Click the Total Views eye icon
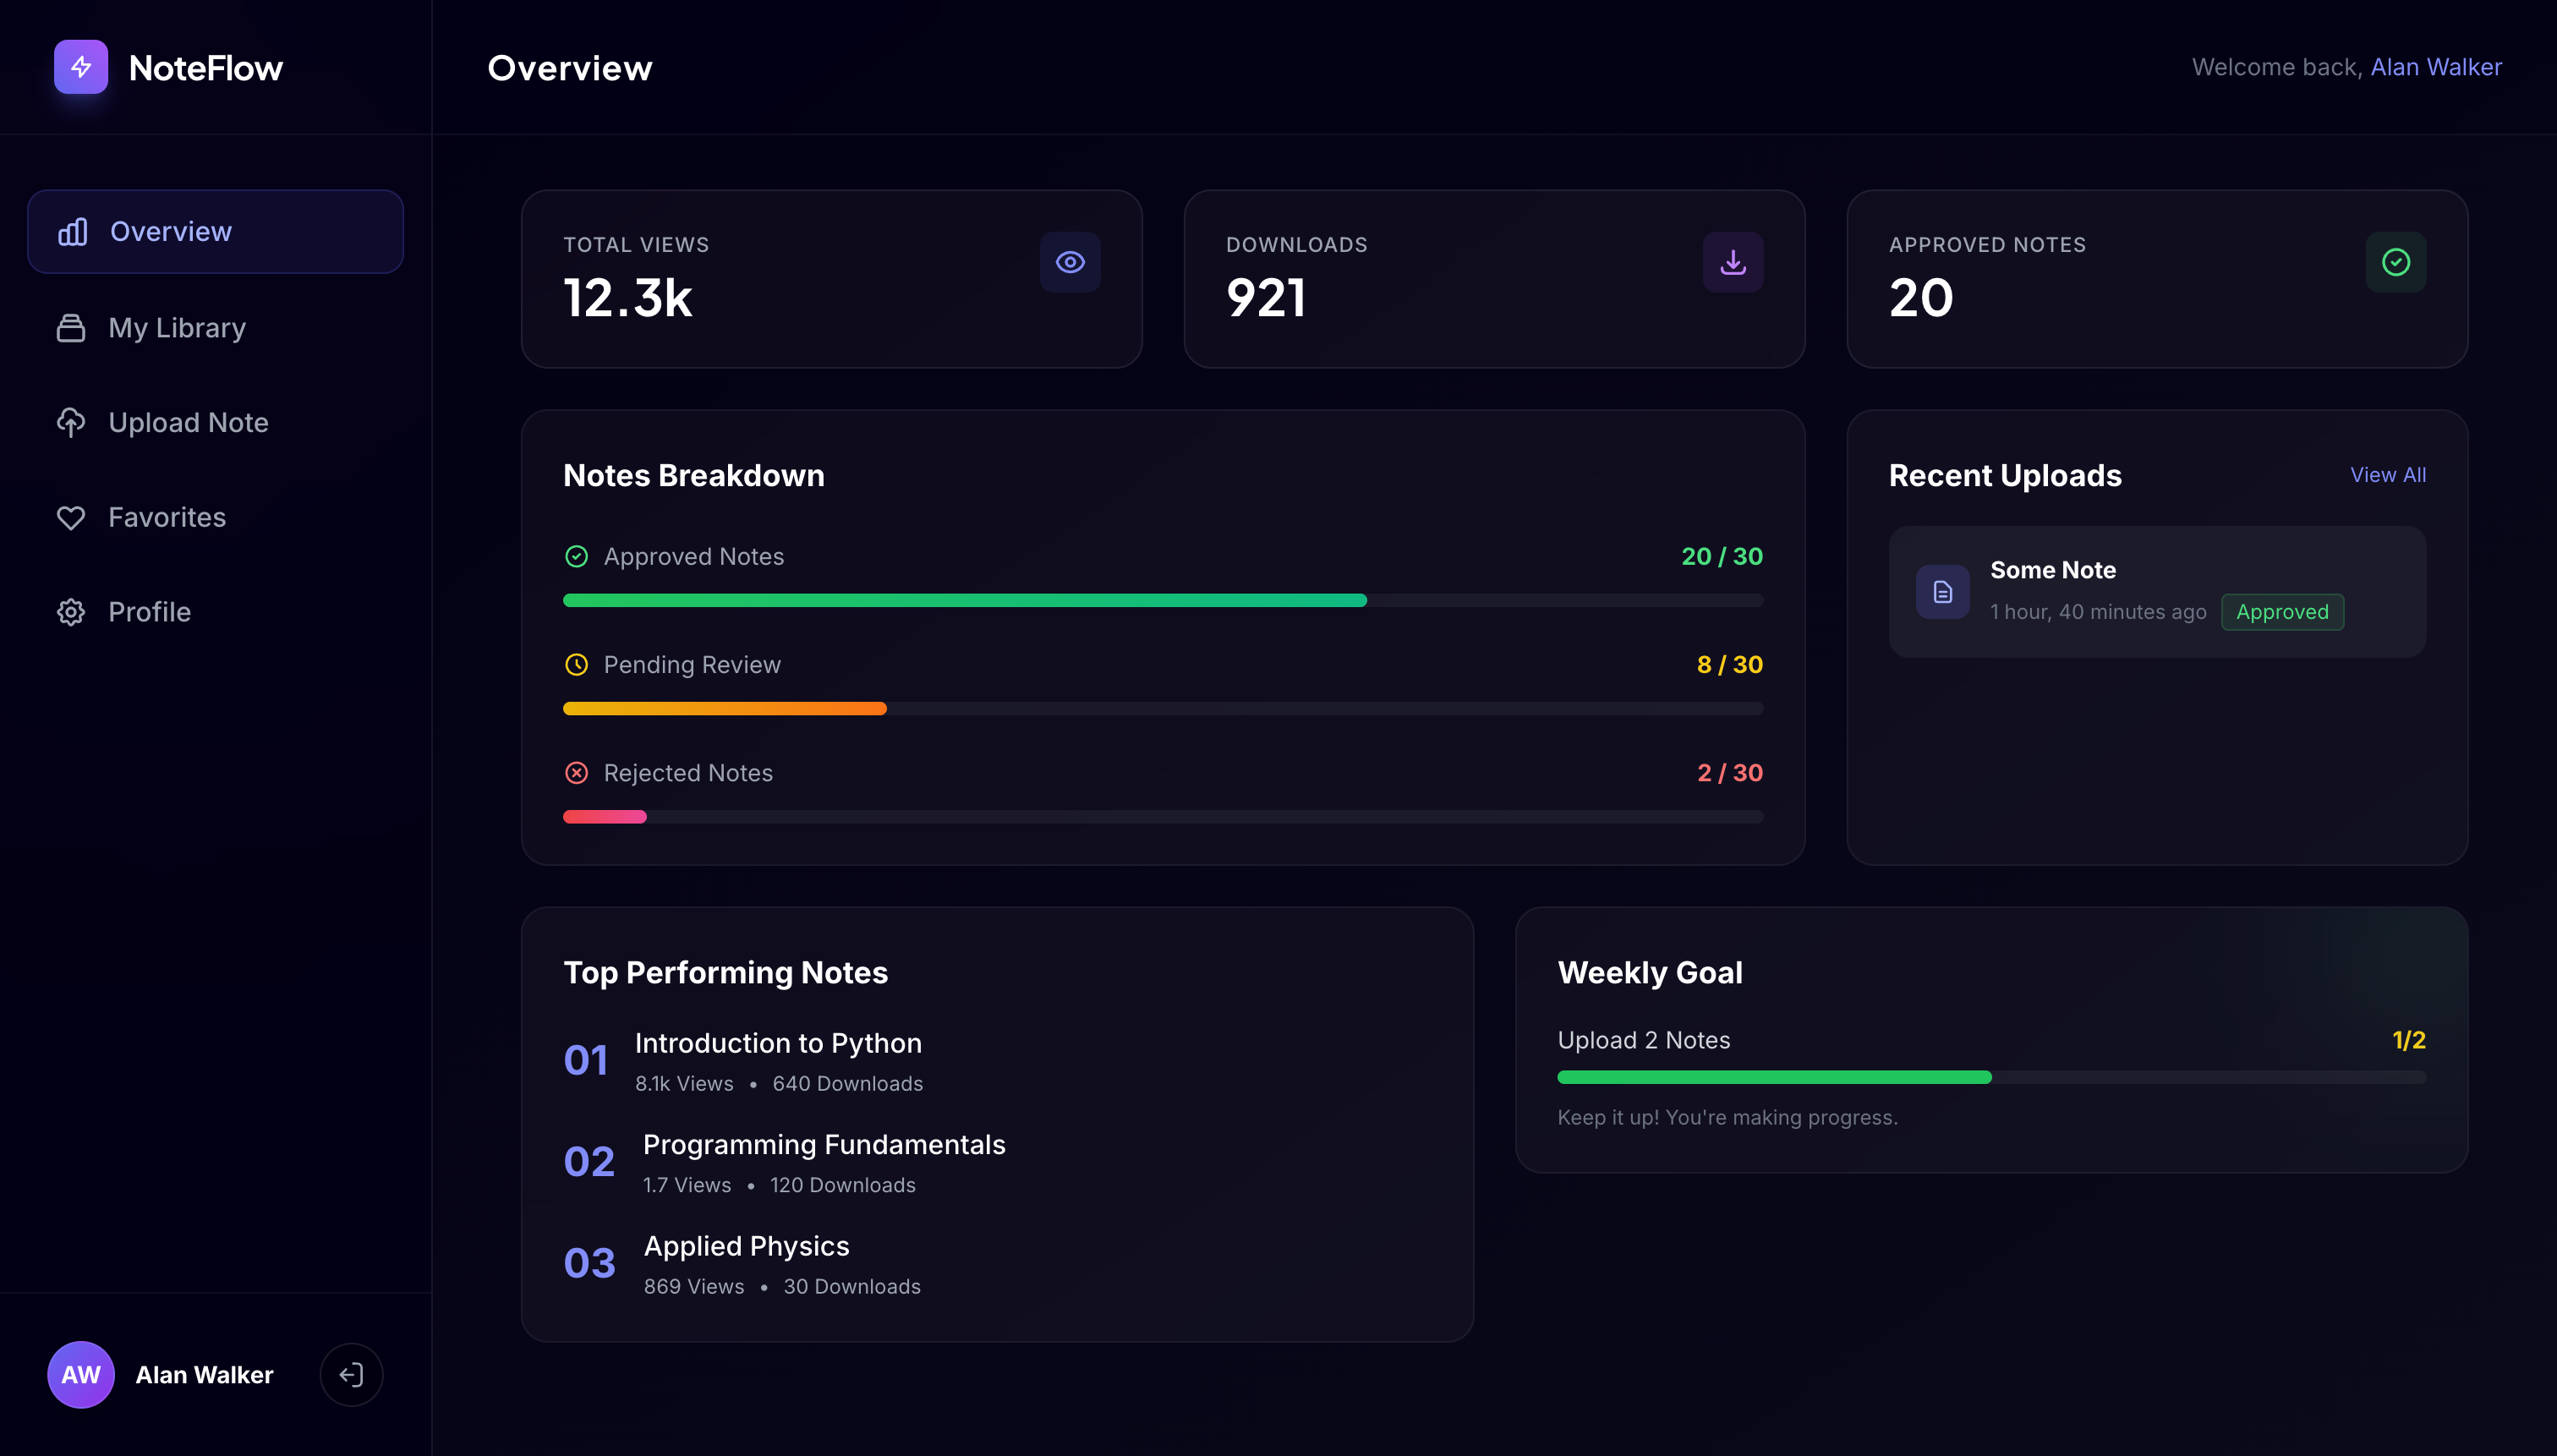 pyautogui.click(x=1070, y=262)
